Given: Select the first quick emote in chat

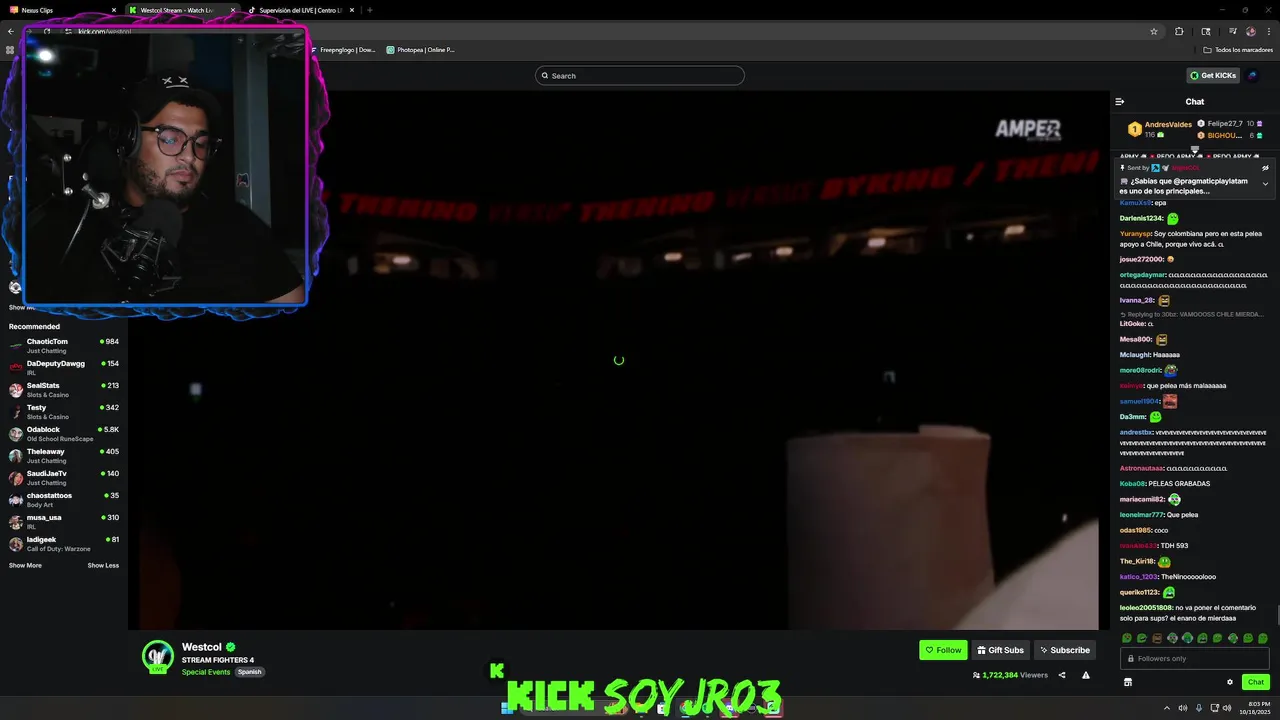Looking at the screenshot, I should point(1127,638).
